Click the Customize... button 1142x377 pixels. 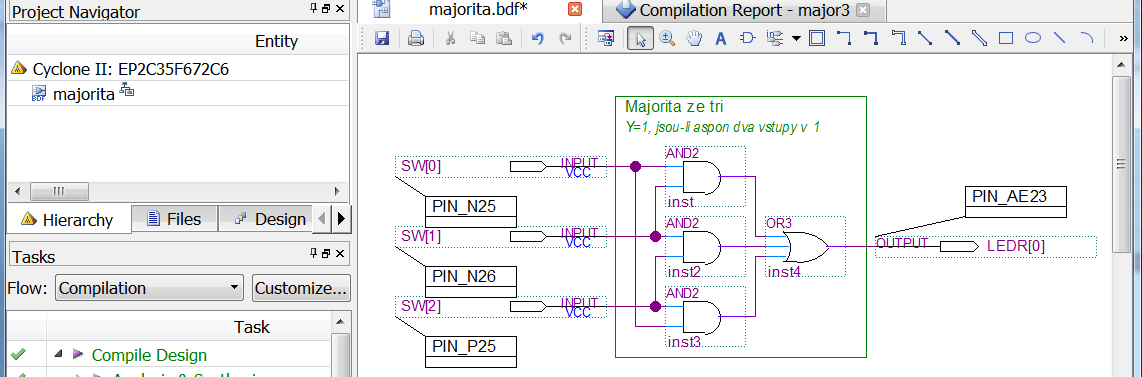coord(302,288)
